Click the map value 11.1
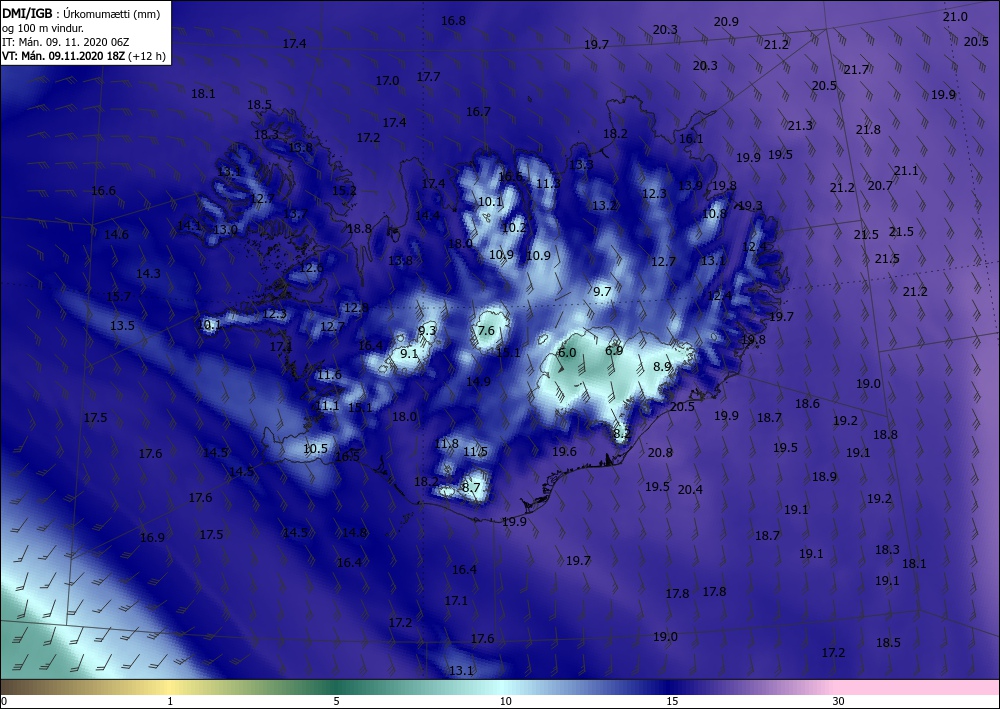This screenshot has width=1000, height=709. point(327,406)
